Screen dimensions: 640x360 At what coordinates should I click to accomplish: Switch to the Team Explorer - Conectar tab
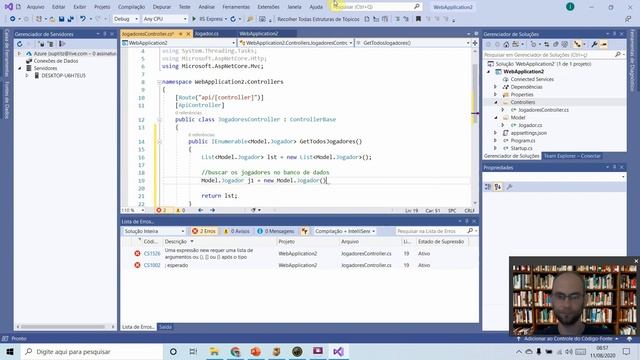[x=572, y=156]
